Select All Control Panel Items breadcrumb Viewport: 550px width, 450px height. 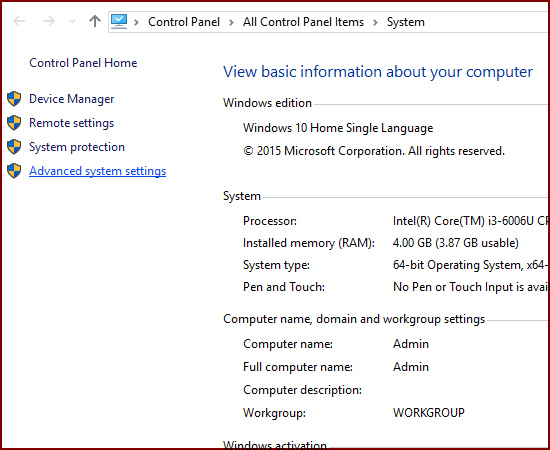coord(303,22)
